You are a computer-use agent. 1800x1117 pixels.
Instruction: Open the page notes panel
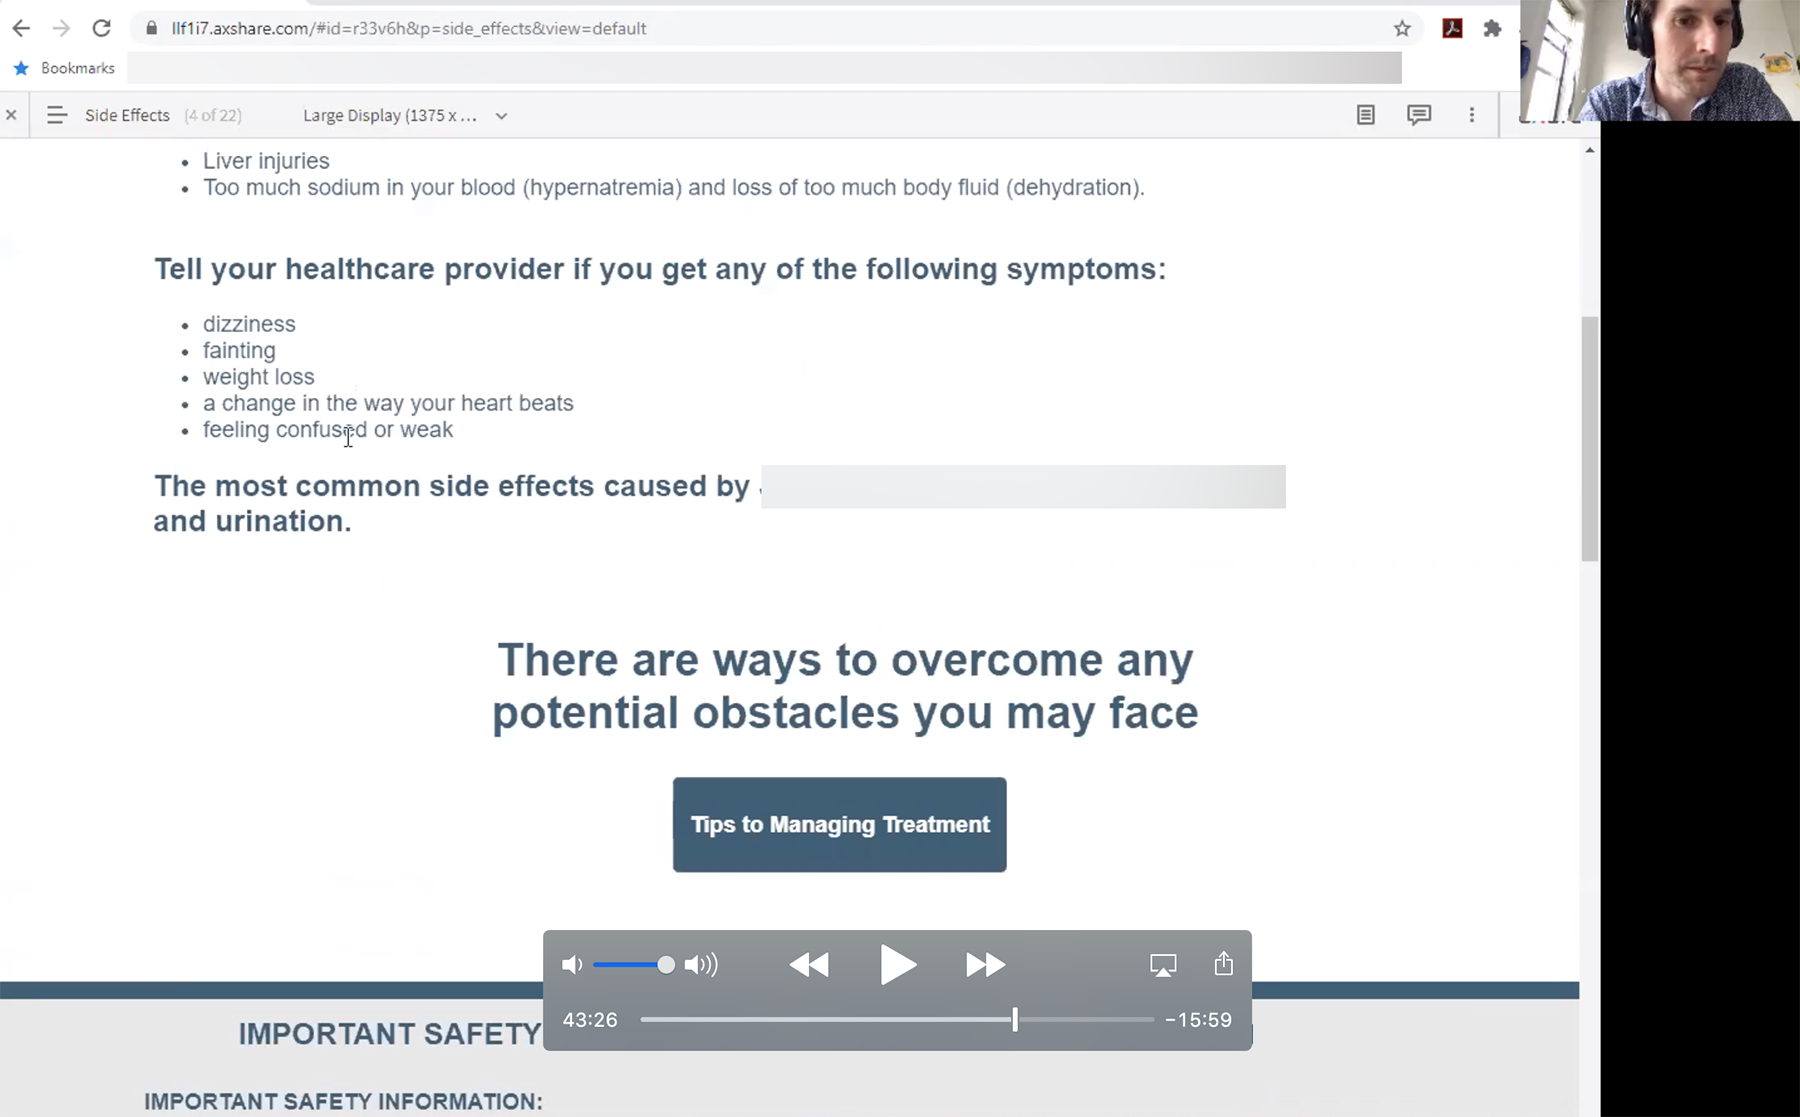pyautogui.click(x=1364, y=115)
